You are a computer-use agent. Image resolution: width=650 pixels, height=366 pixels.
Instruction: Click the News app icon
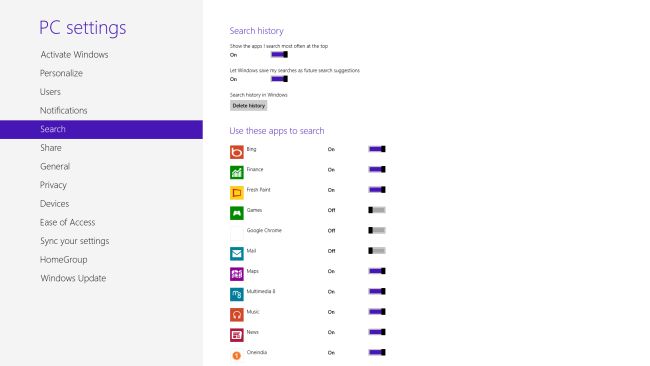coord(237,335)
